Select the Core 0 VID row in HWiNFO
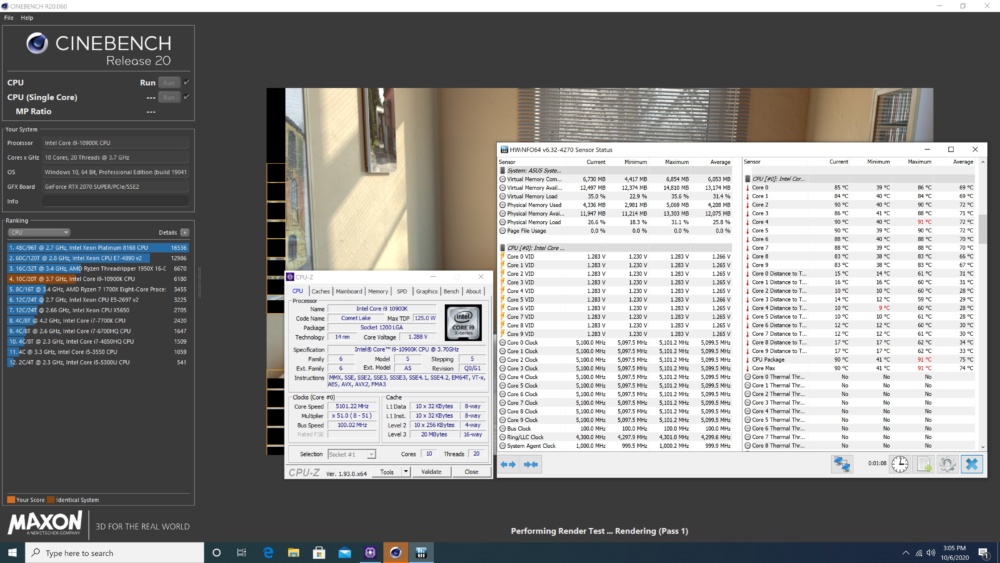 (616, 257)
